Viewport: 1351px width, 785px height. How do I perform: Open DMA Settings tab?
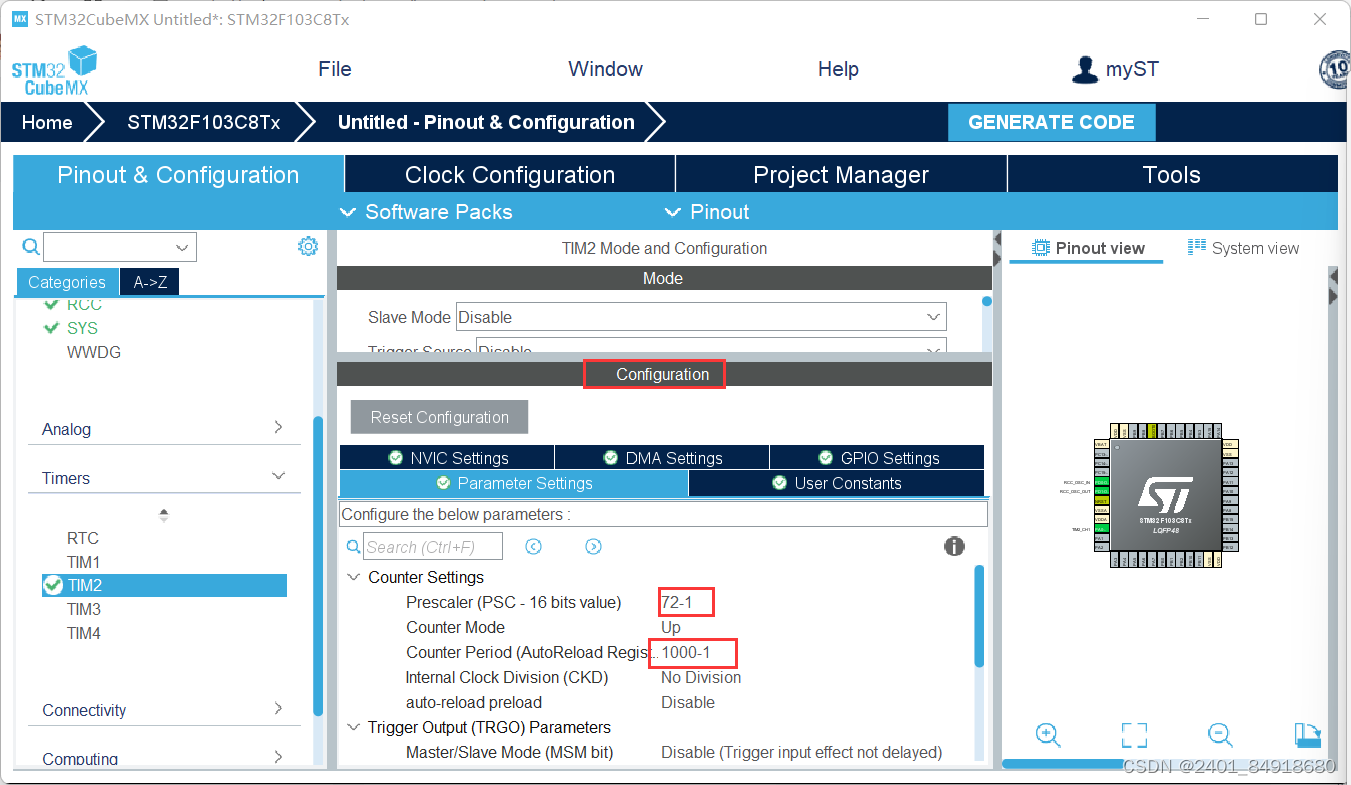click(662, 457)
